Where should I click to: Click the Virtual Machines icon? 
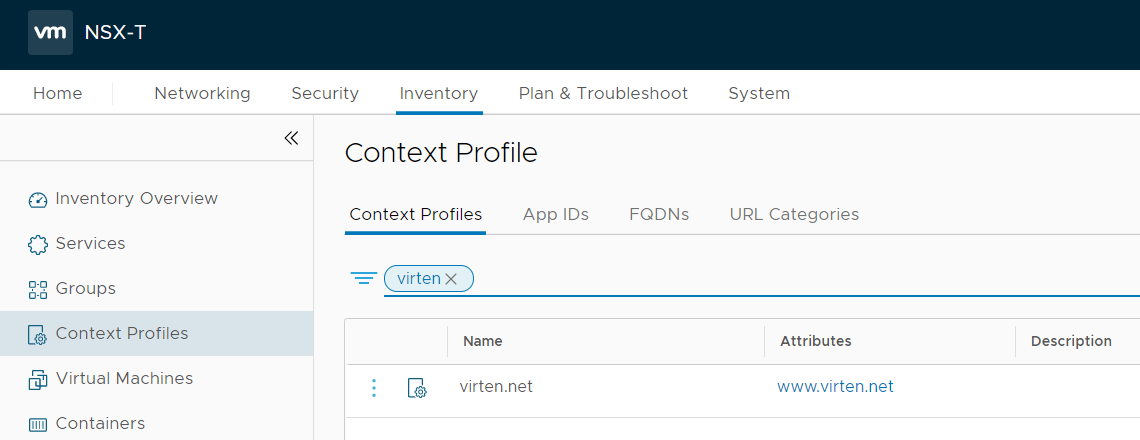38,380
